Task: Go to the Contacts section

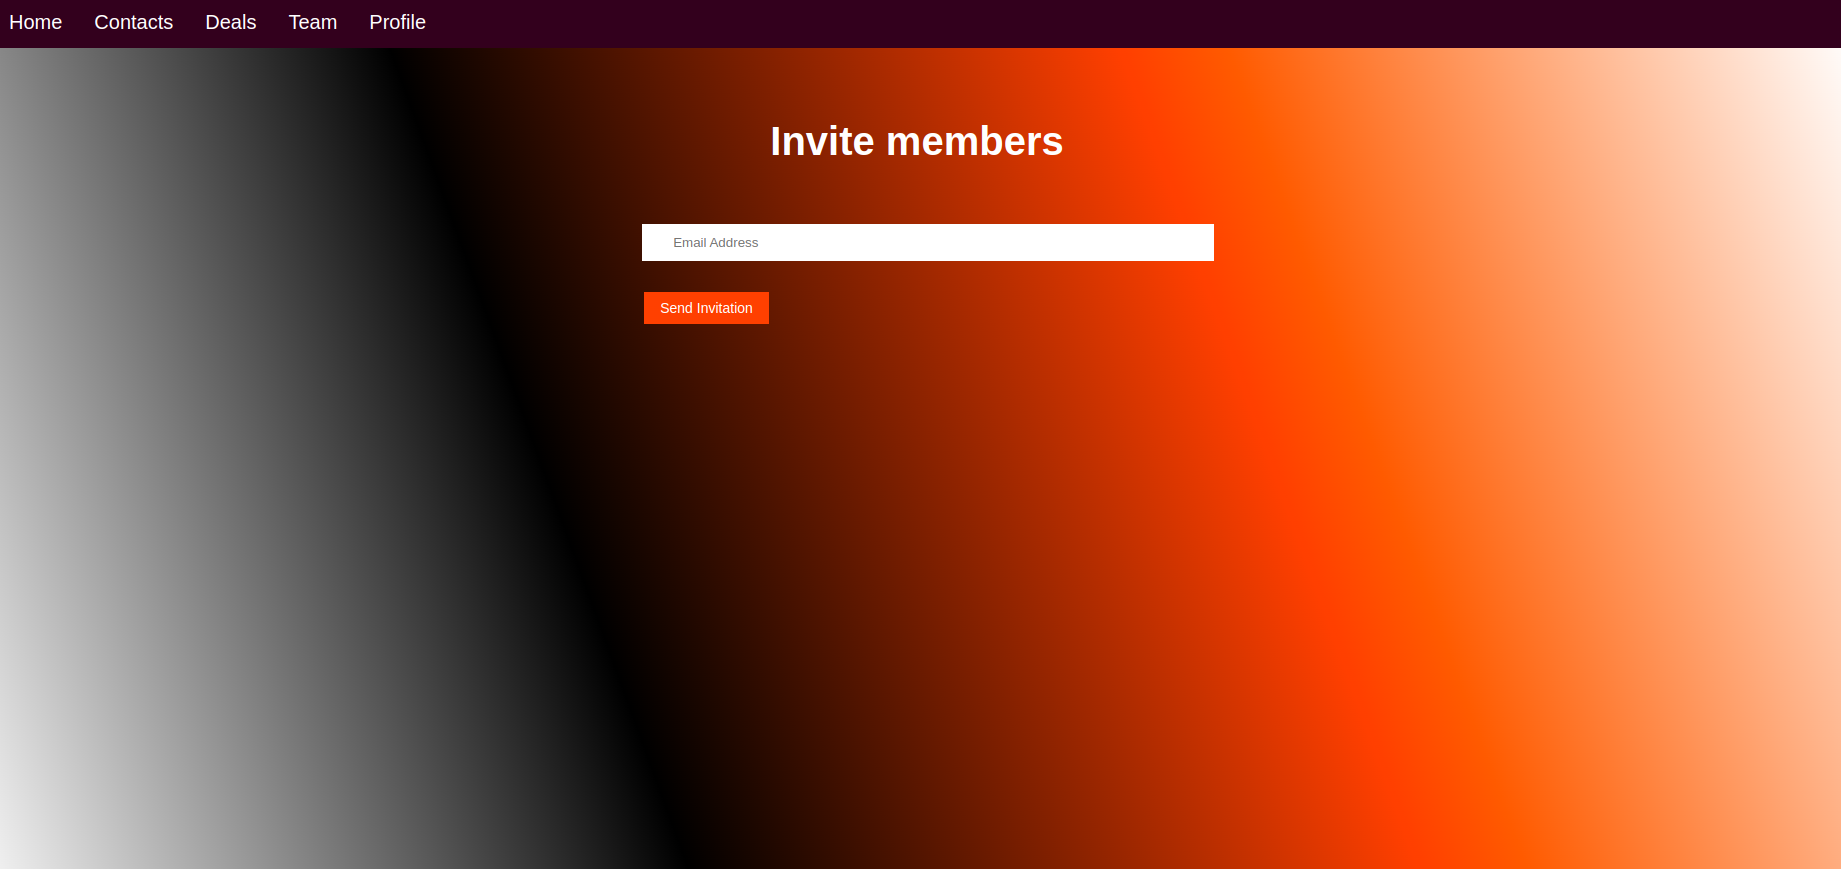Action: pos(133,22)
